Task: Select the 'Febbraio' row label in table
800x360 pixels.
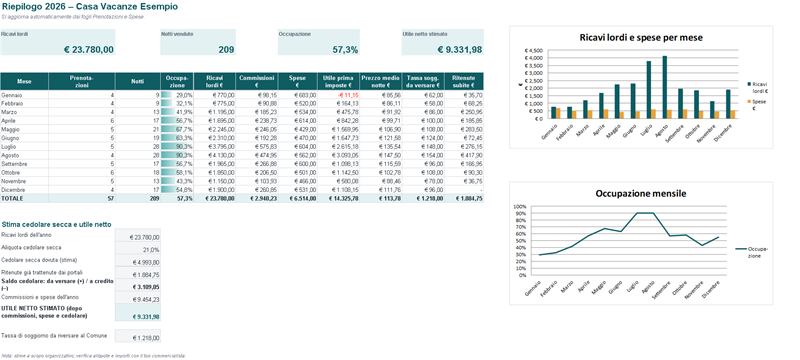Action: click(x=12, y=104)
